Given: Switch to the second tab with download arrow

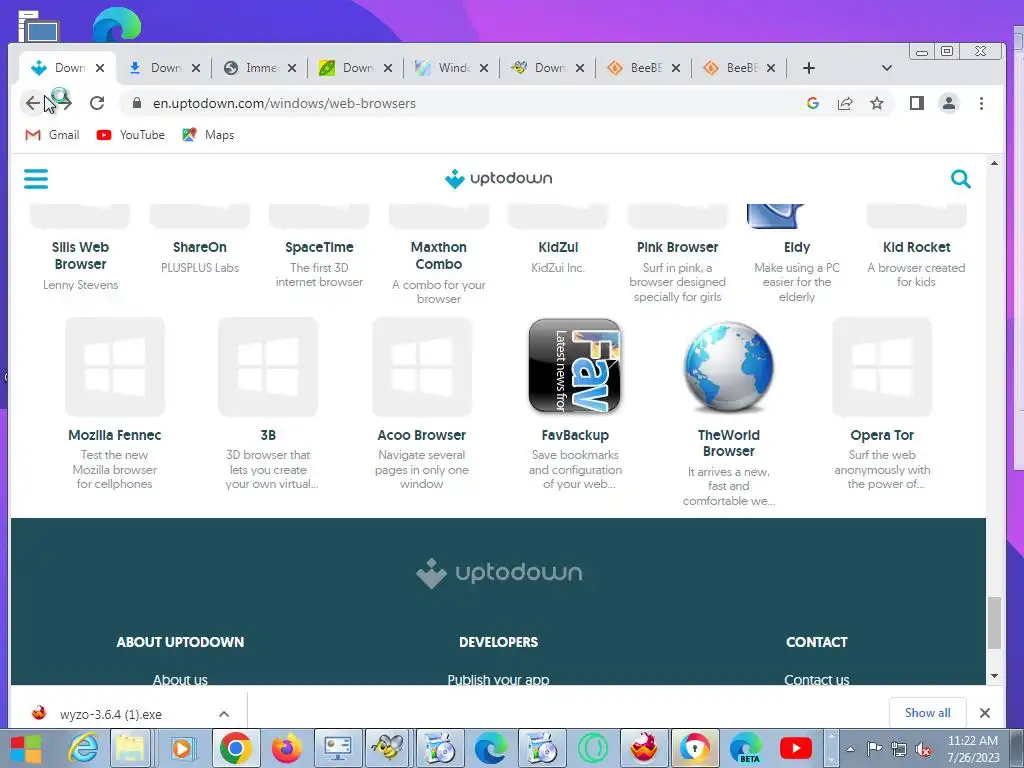Looking at the screenshot, I should tap(155, 68).
